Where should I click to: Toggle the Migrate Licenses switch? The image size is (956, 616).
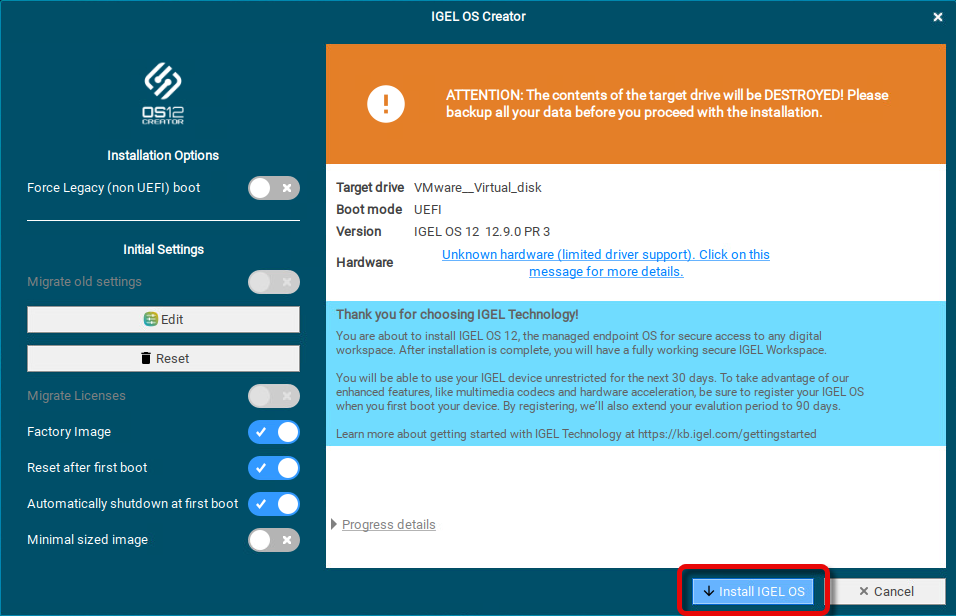[x=274, y=396]
